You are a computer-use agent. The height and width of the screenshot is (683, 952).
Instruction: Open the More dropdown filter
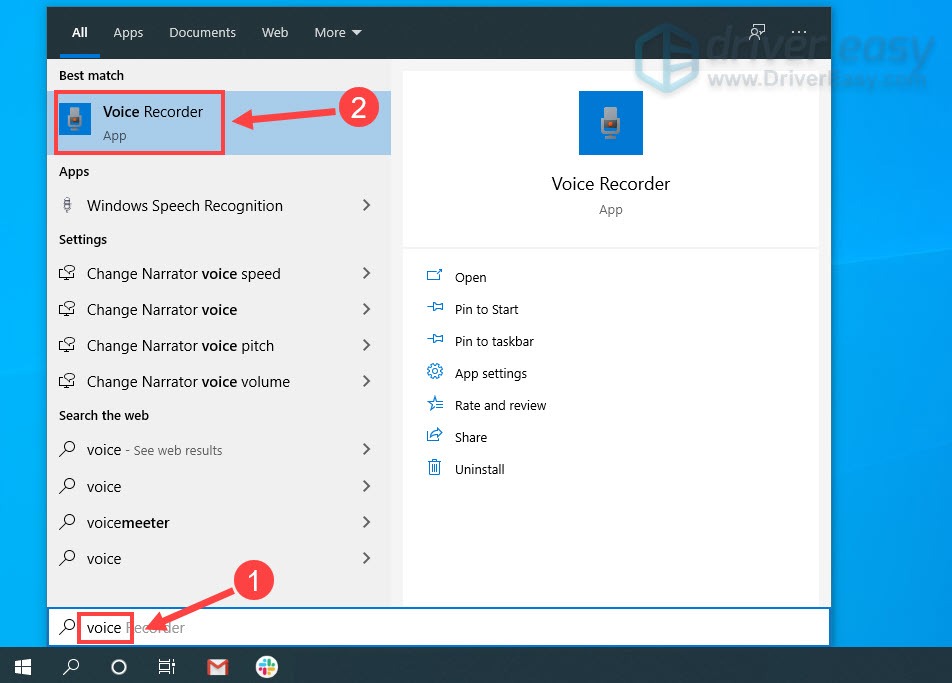tap(337, 32)
